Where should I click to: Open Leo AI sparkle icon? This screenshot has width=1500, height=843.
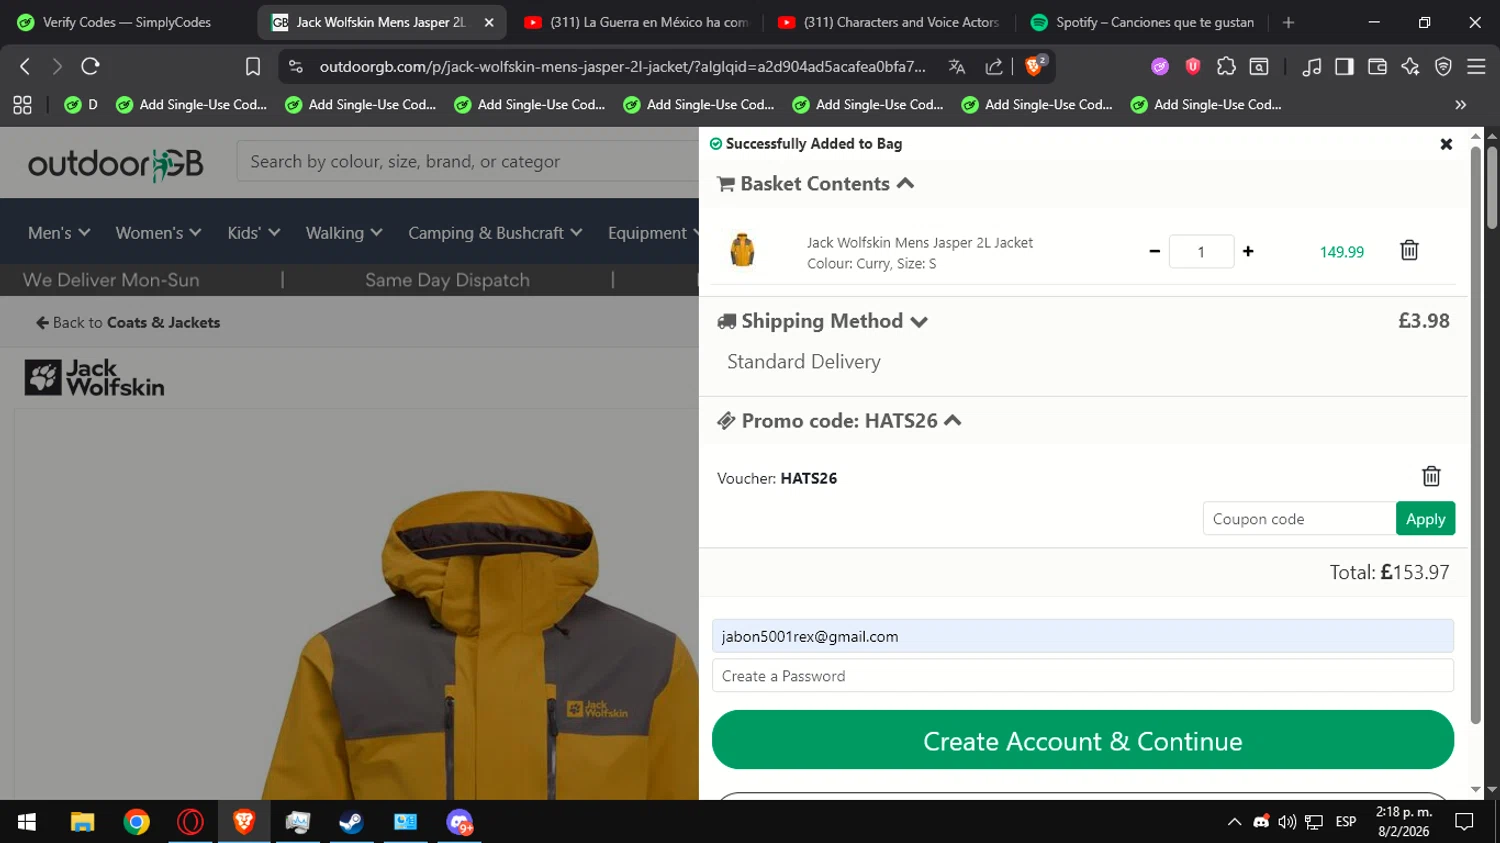tap(1410, 66)
